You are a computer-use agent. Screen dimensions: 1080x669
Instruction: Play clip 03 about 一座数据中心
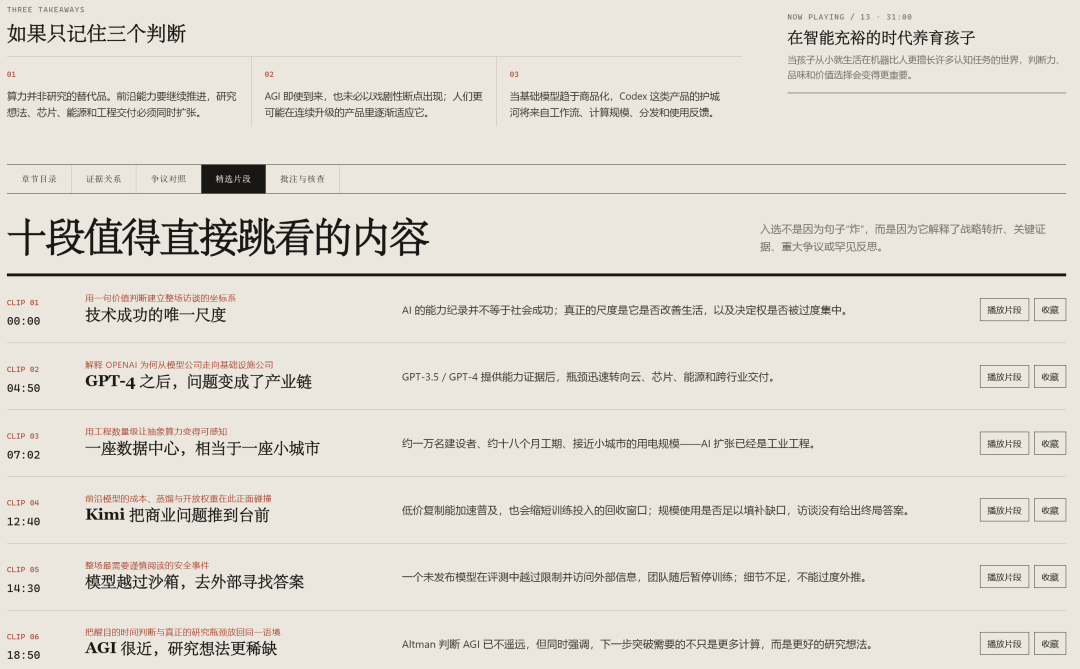pos(1004,444)
